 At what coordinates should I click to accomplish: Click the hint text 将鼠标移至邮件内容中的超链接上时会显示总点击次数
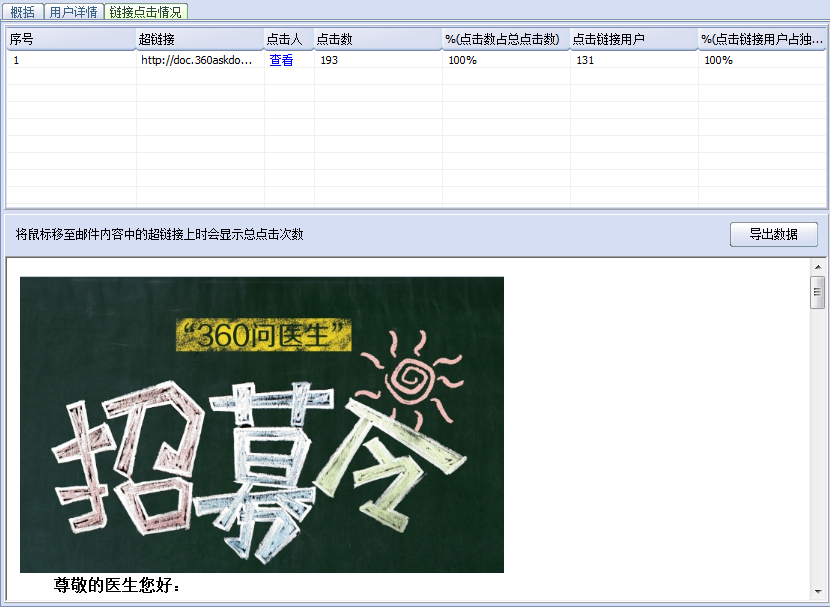(x=159, y=234)
